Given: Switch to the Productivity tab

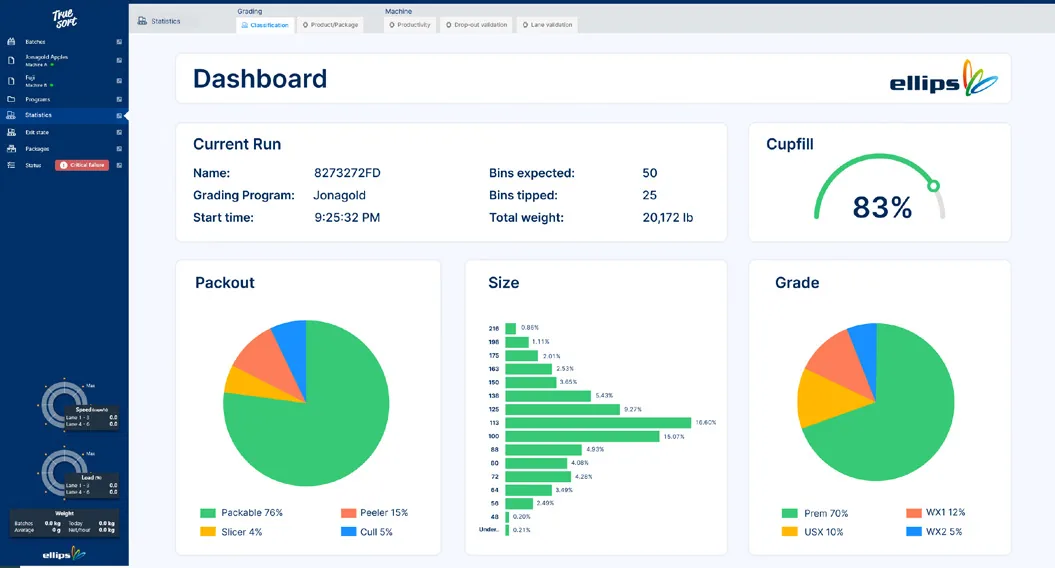Looking at the screenshot, I should pyautogui.click(x=410, y=25).
